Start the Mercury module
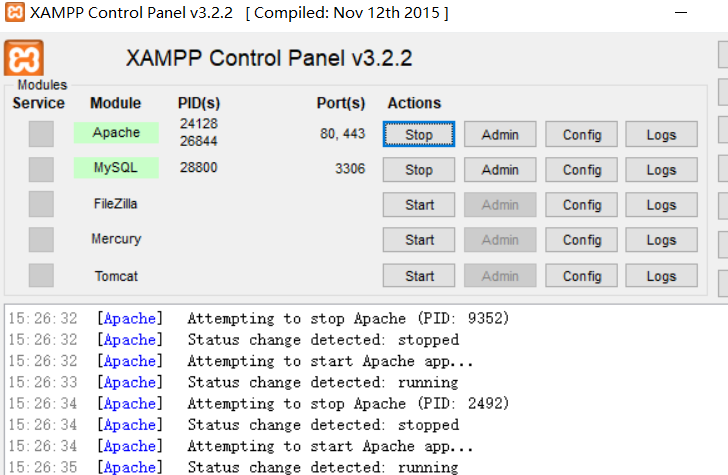Viewport: 728px width, 475px height. [419, 240]
